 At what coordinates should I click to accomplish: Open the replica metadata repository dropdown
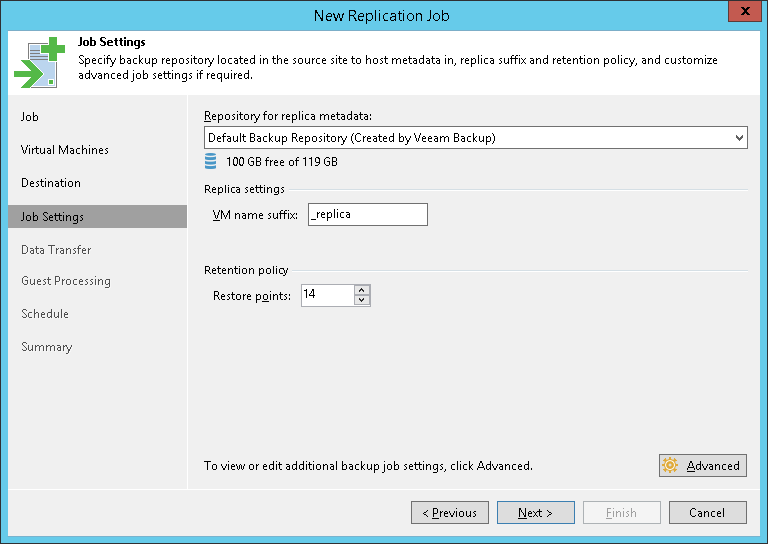coord(739,137)
